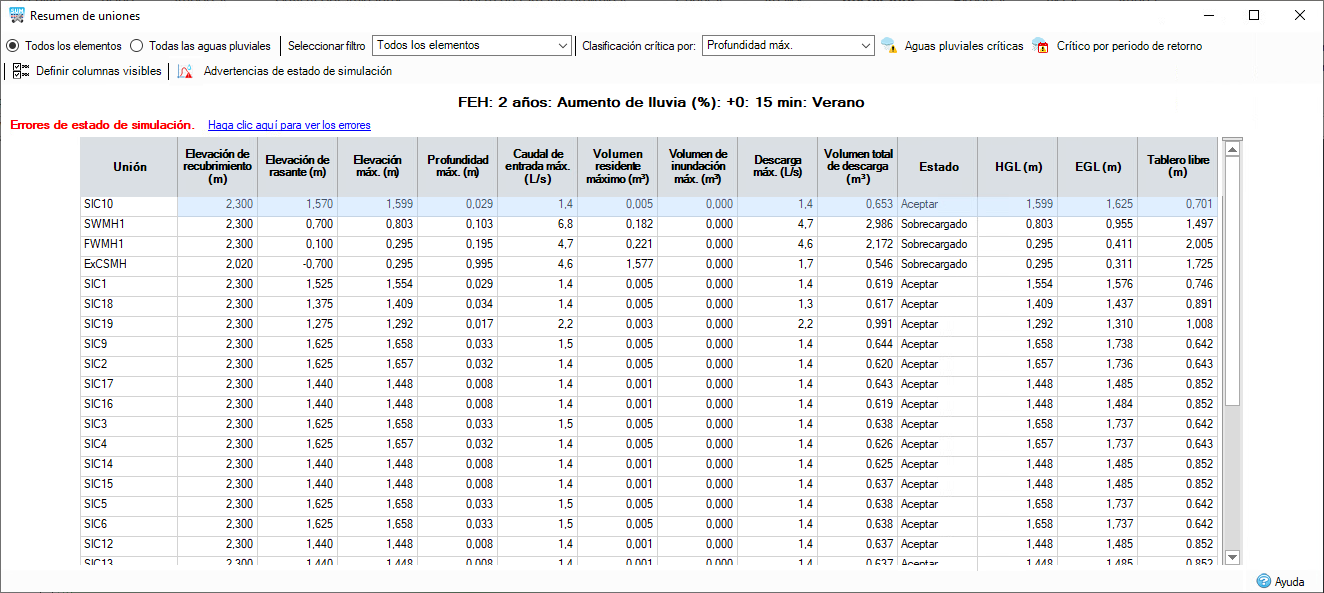Click the scrollbar down arrow
The height and width of the screenshot is (593, 1324).
[1232, 557]
